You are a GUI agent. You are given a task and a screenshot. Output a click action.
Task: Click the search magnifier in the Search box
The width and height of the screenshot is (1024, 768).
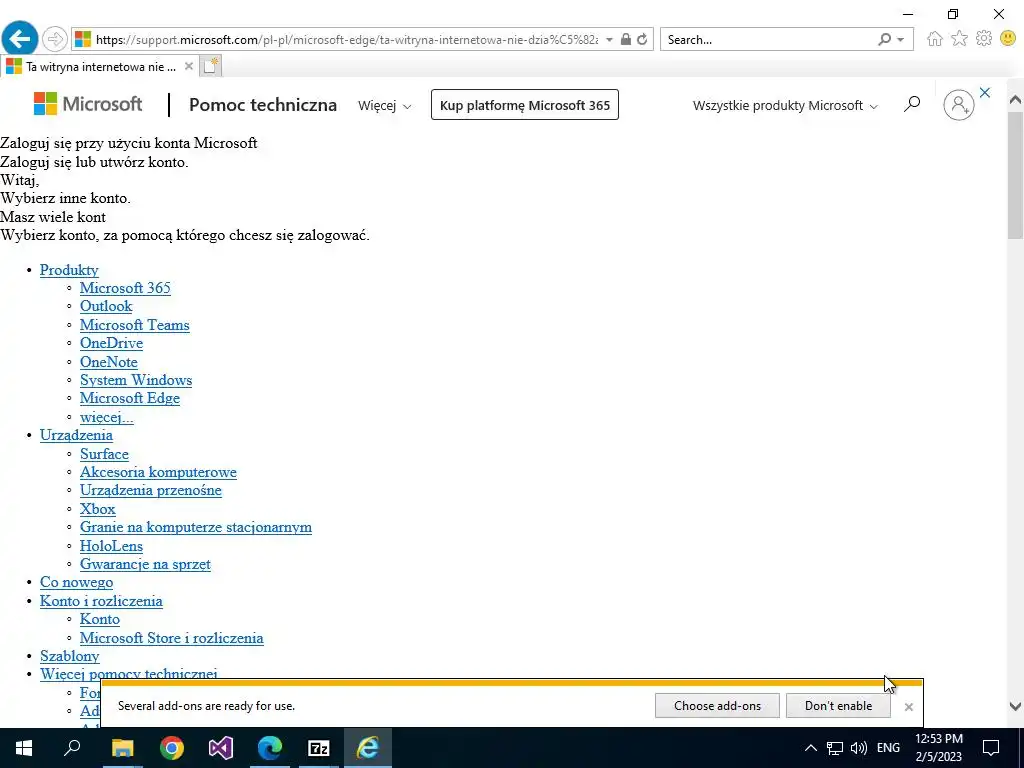(x=884, y=39)
